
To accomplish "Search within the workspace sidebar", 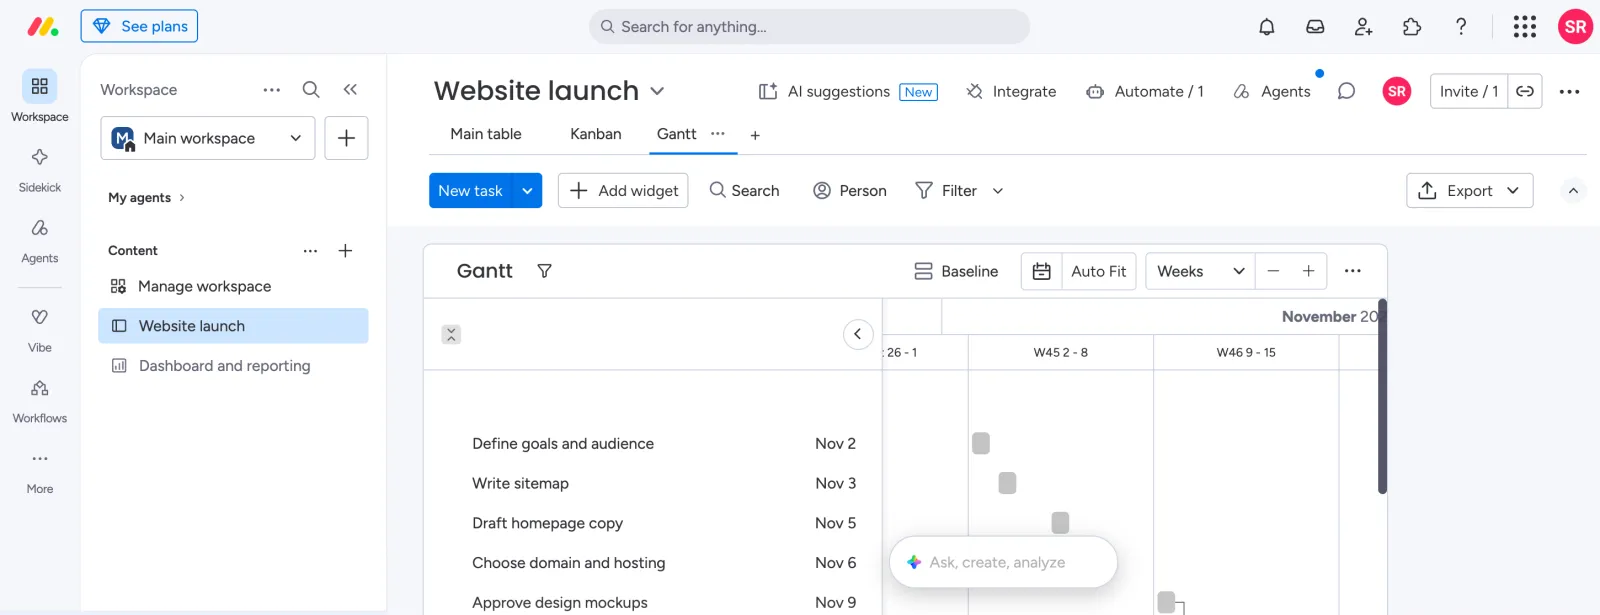I will click(x=311, y=89).
